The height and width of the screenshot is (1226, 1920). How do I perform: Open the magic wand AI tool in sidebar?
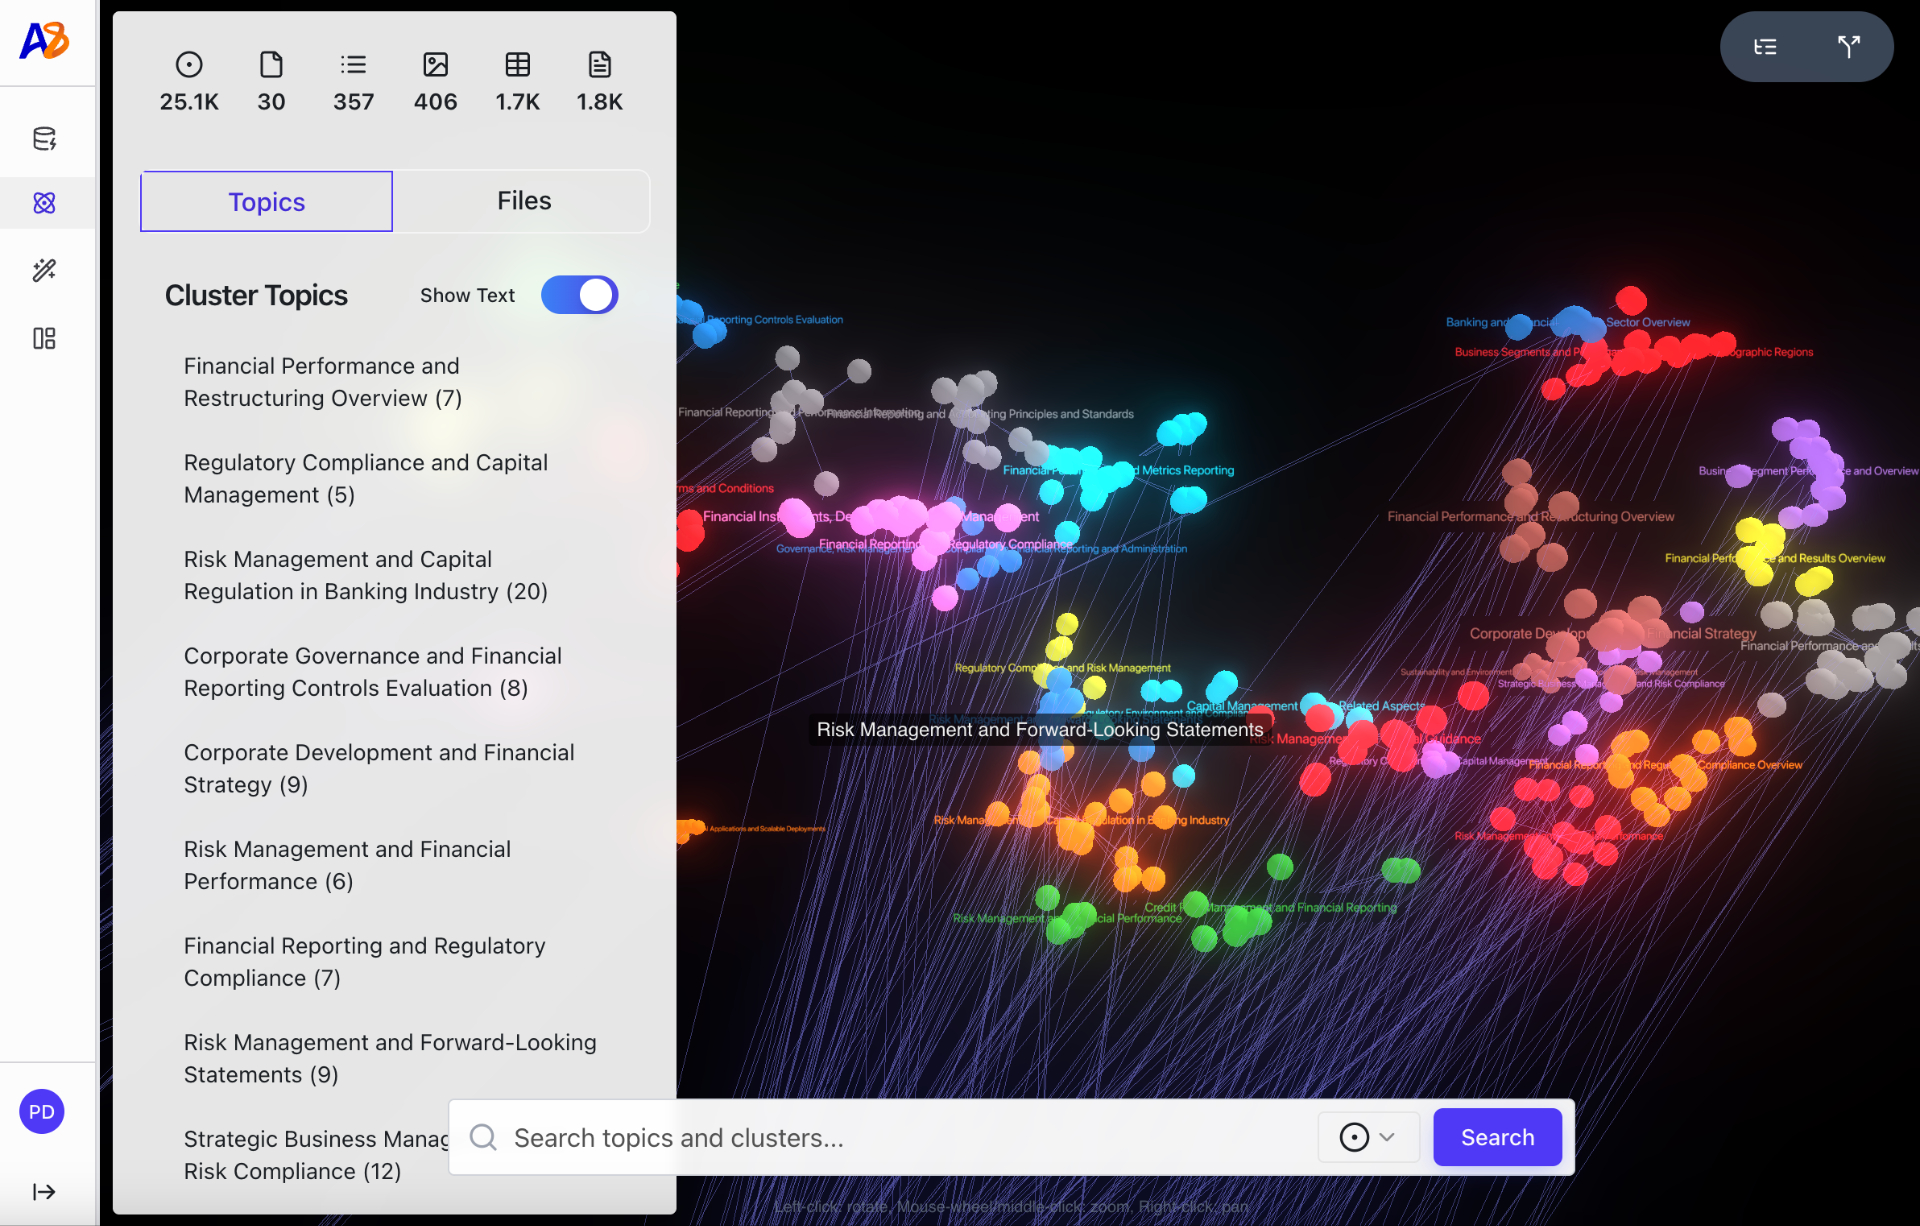click(x=44, y=270)
